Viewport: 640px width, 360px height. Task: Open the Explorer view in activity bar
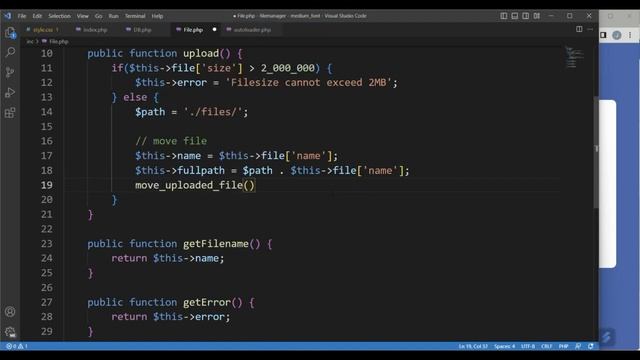[x=10, y=33]
